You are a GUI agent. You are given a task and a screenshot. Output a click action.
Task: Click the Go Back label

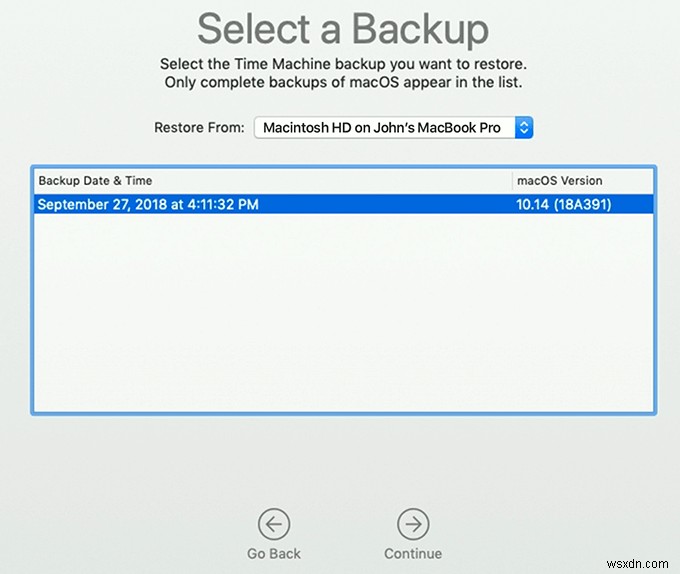click(274, 554)
